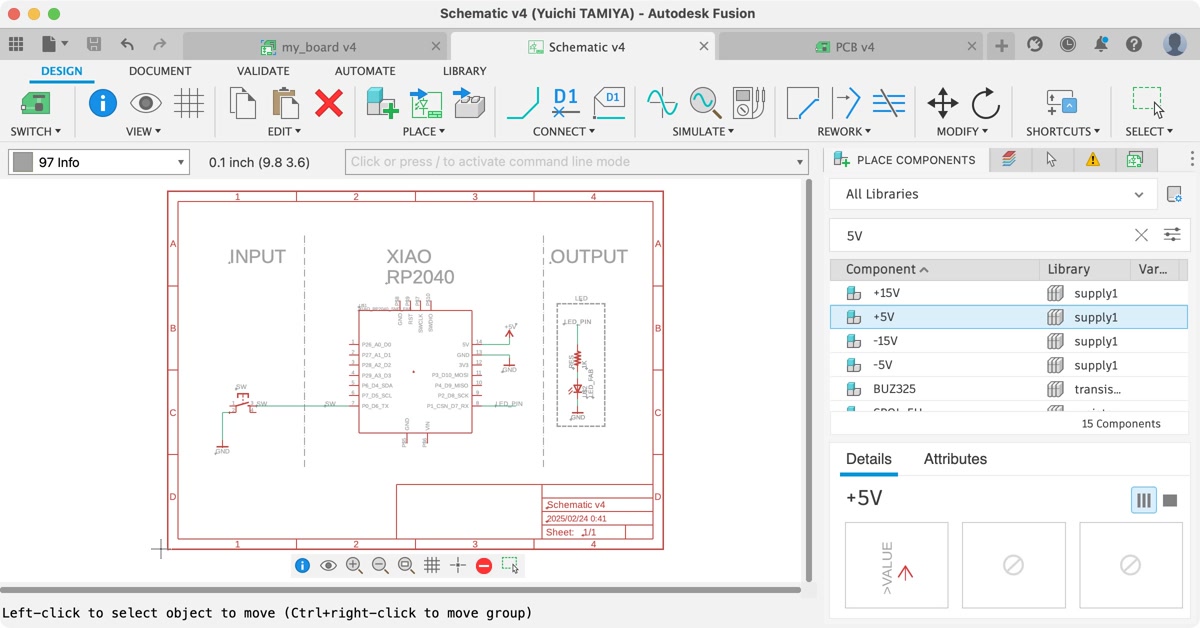
Task: Click the Shortcuts toolbar icon
Action: 1062,103
